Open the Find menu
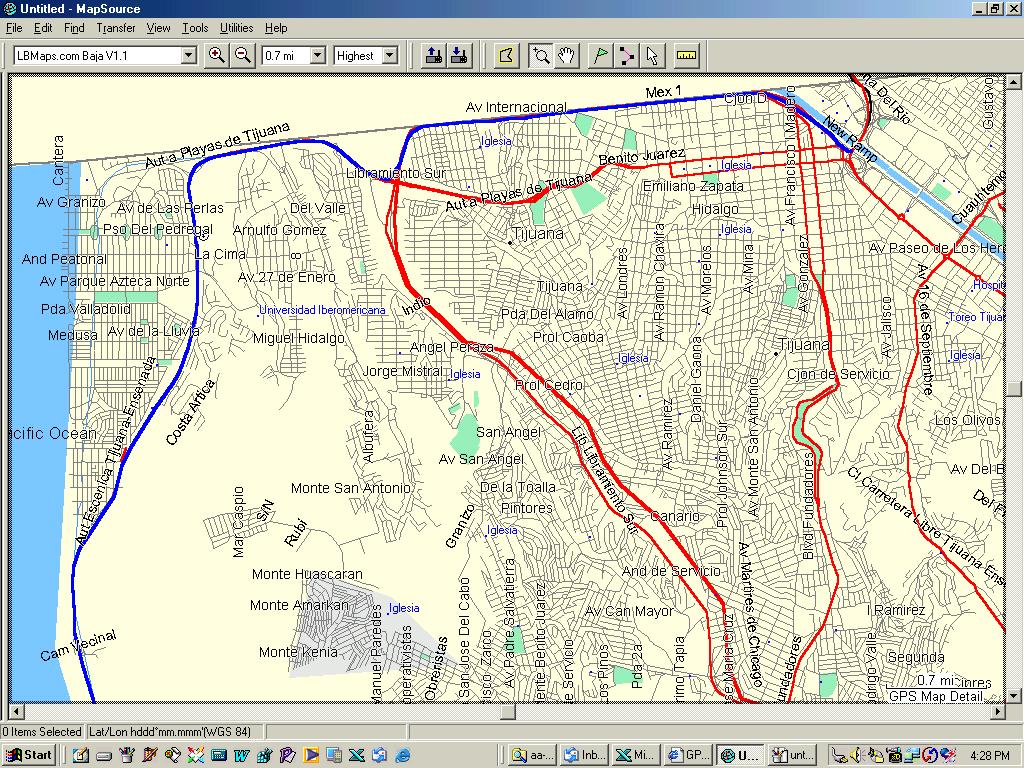Screen dimensions: 1024x768 click(x=74, y=28)
